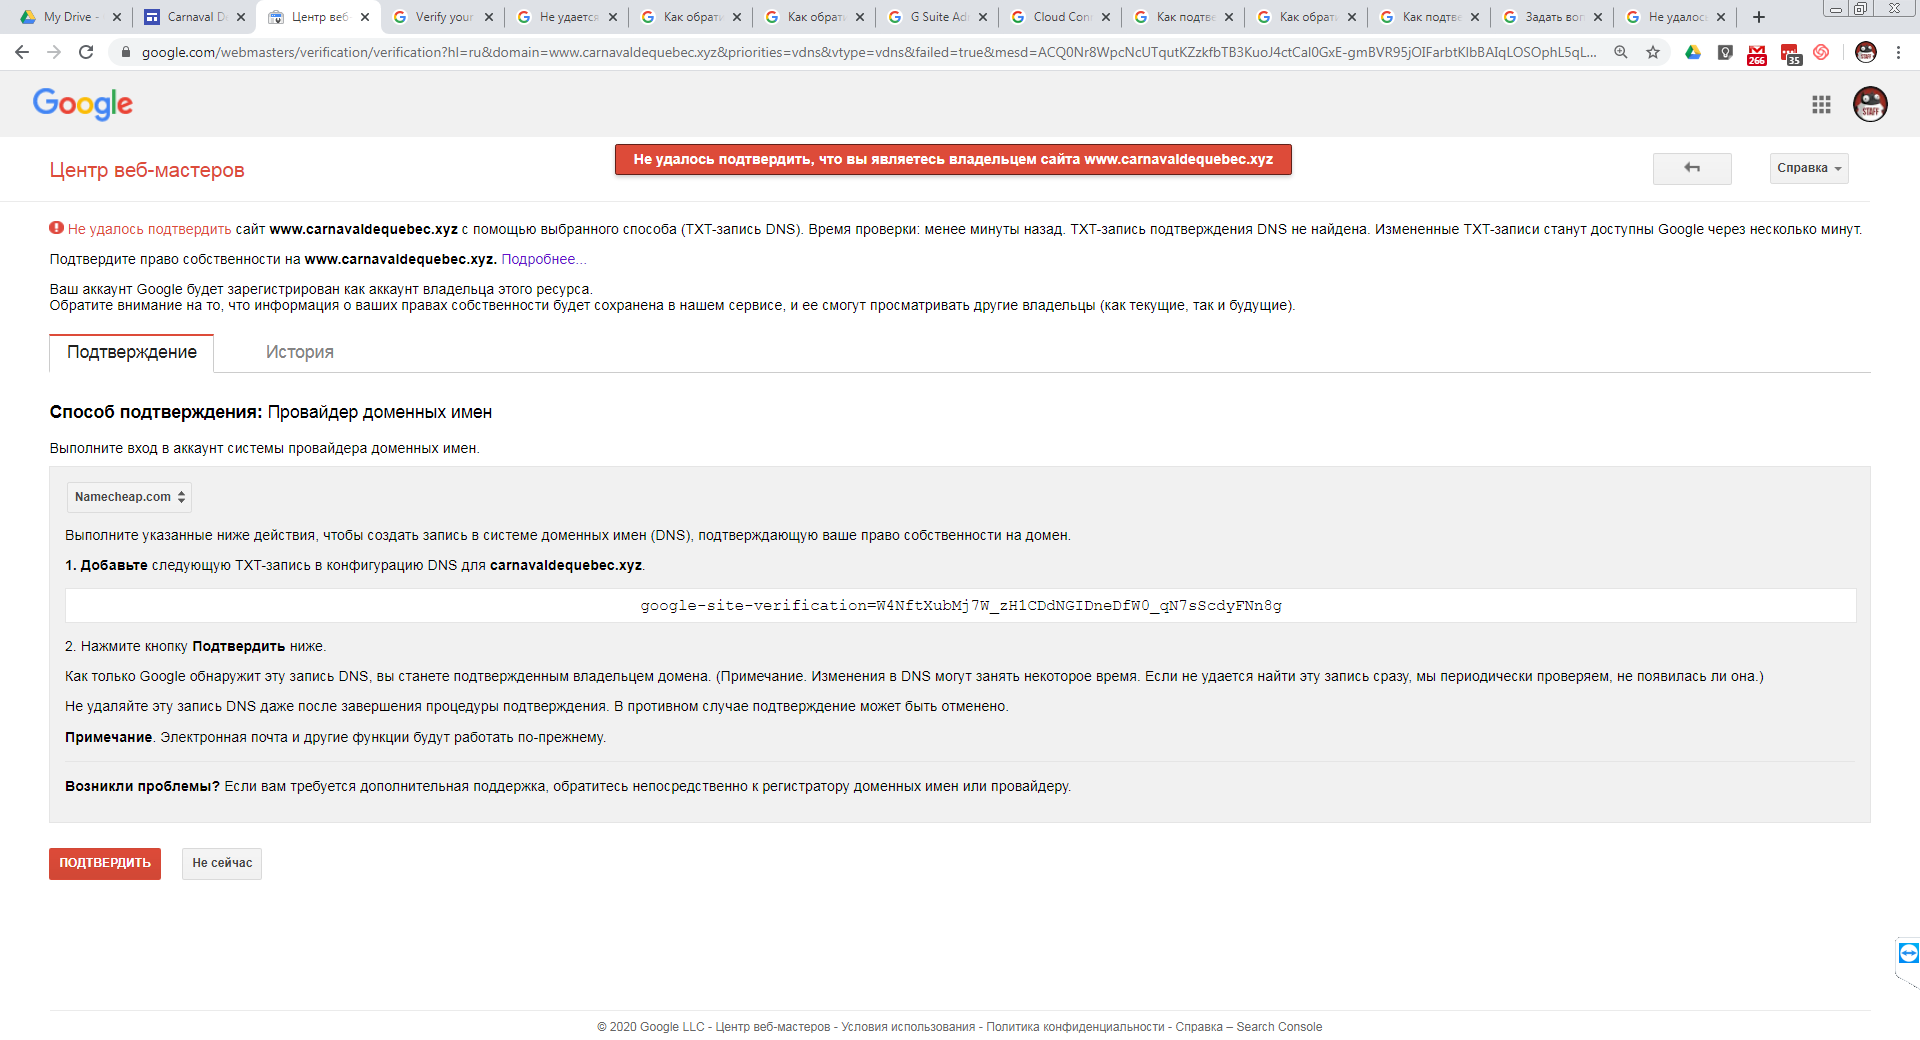Click the zoom magnifier icon in the address bar
The width and height of the screenshot is (1920, 1040).
(x=1621, y=52)
